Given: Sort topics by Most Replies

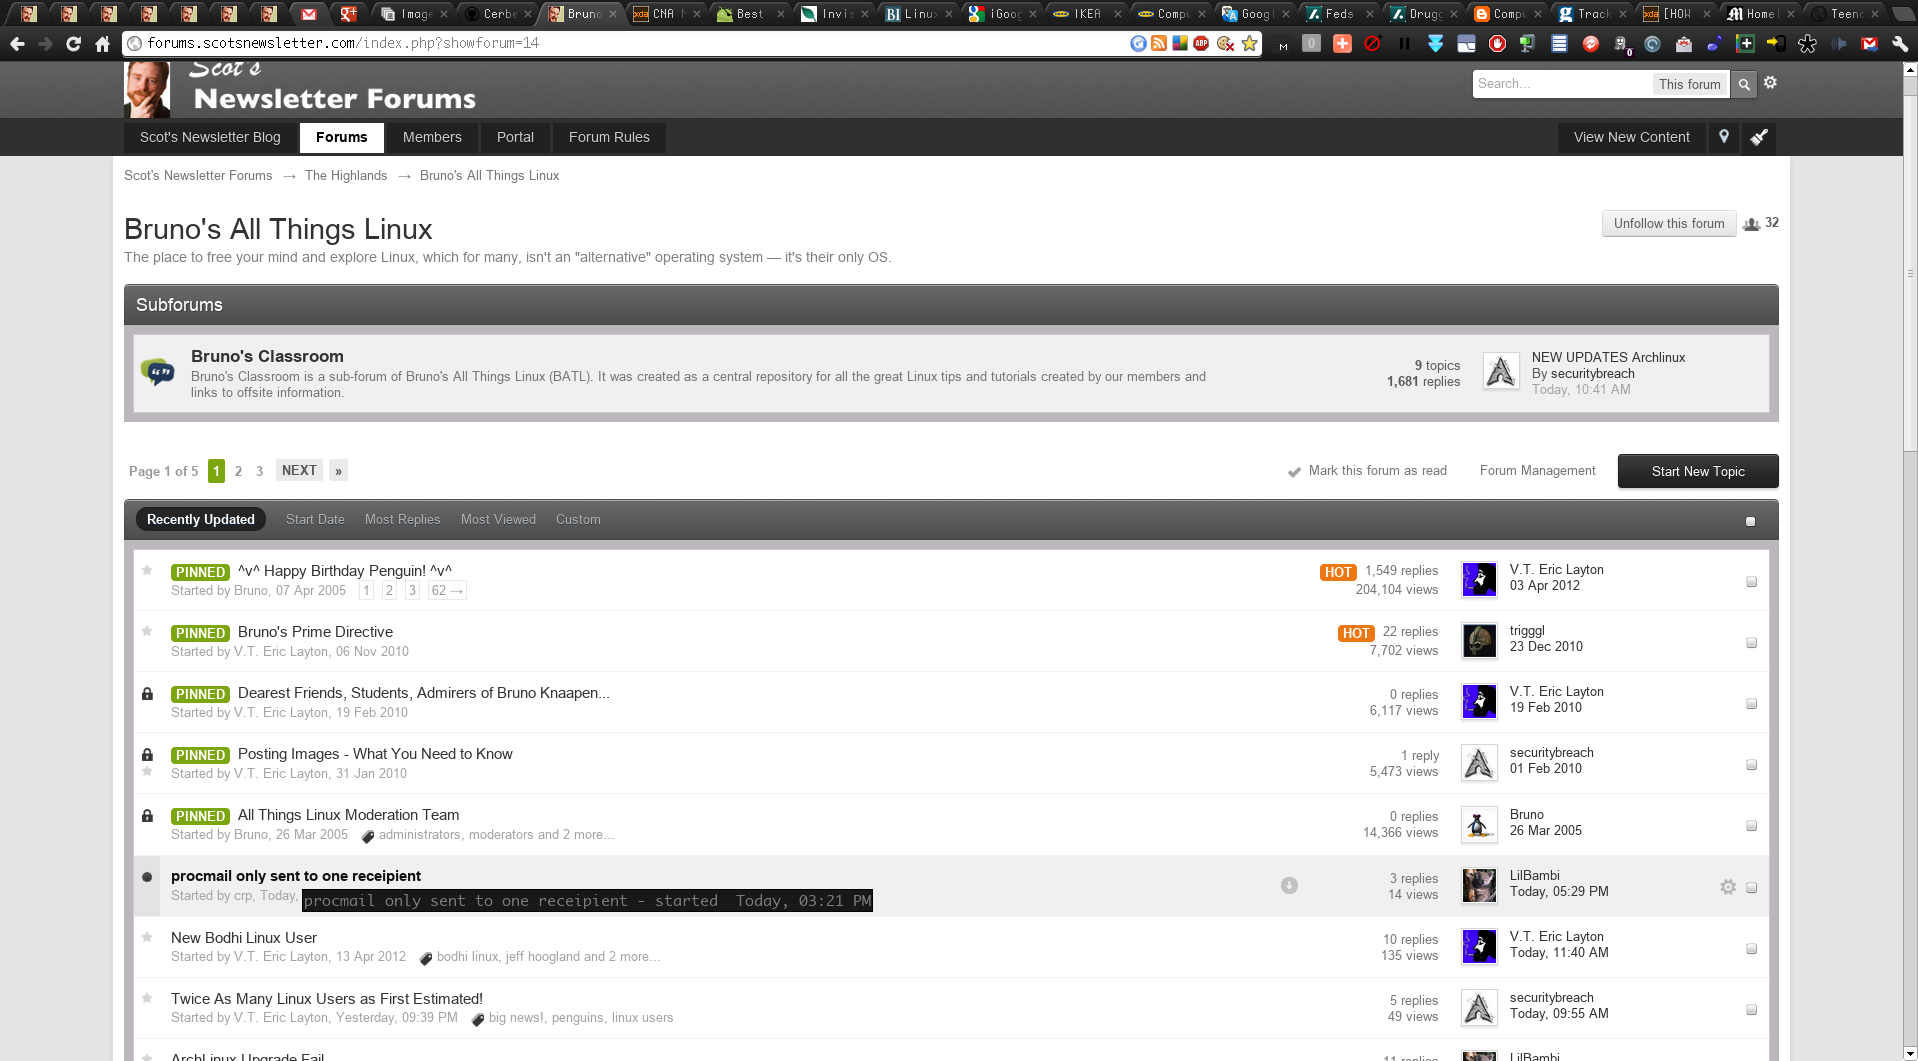Looking at the screenshot, I should click(402, 520).
